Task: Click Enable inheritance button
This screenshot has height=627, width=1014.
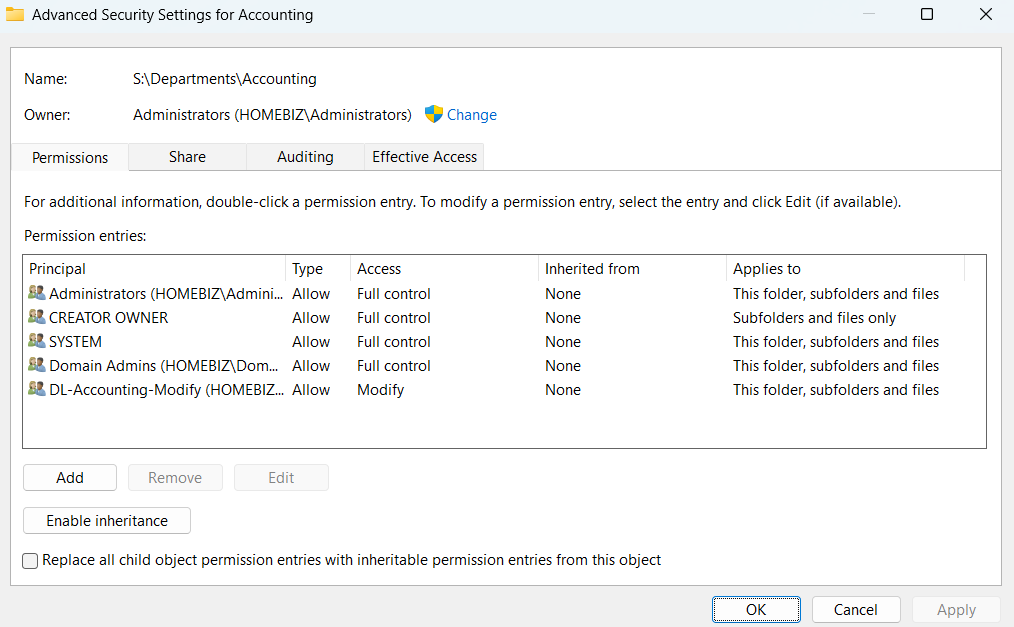Action: 107,520
